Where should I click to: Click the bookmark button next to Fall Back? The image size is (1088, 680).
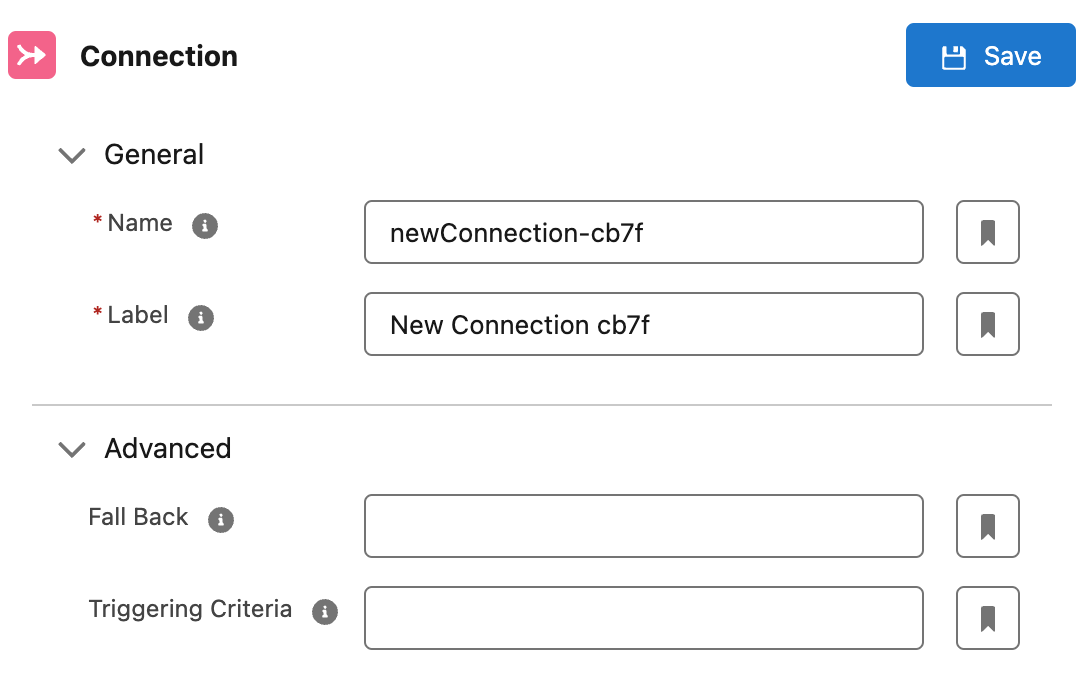(x=987, y=526)
